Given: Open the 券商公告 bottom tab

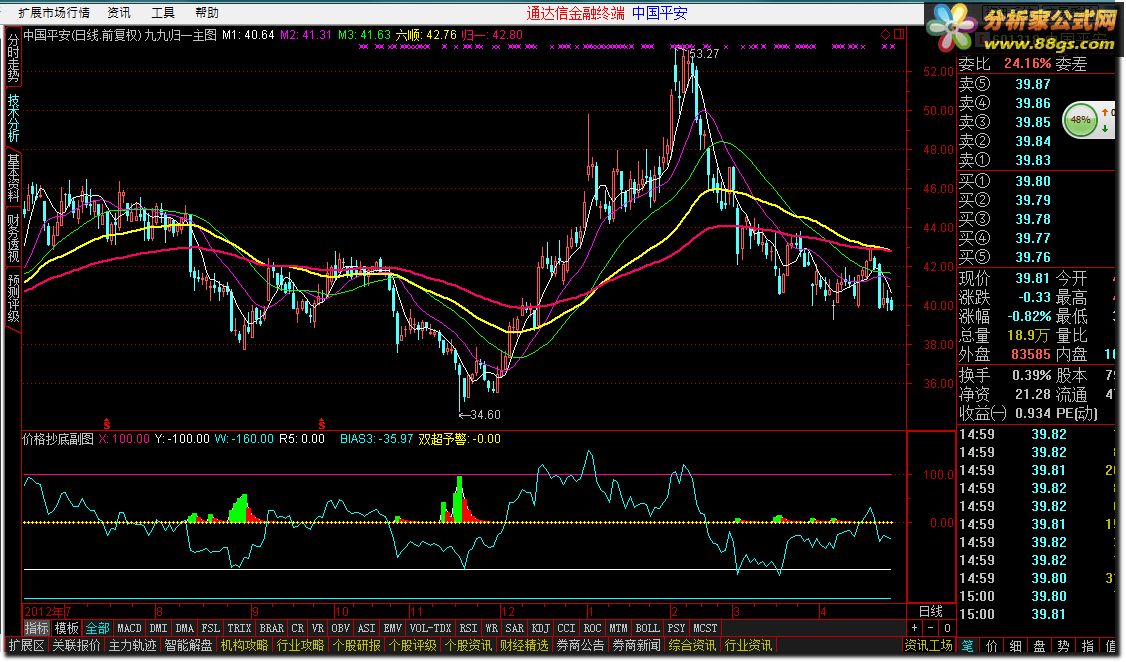Looking at the screenshot, I should tap(580, 645).
